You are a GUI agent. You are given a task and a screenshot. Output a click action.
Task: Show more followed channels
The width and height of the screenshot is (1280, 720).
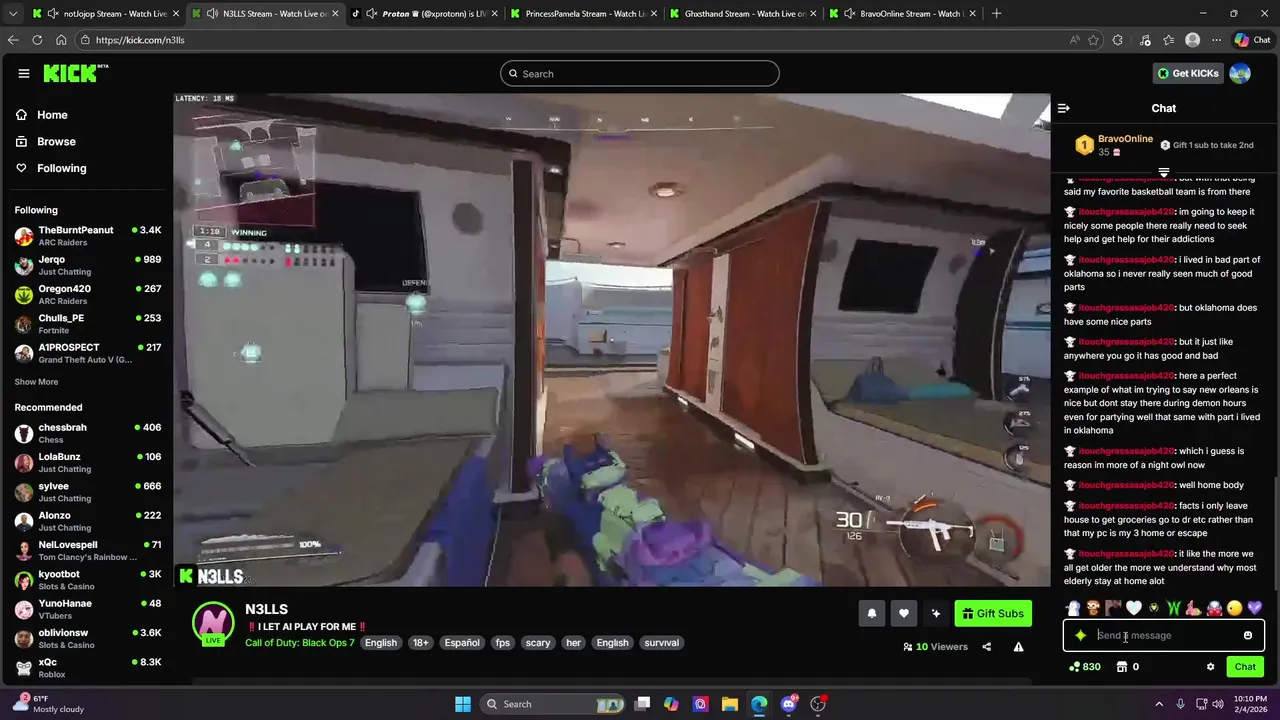coord(36,382)
